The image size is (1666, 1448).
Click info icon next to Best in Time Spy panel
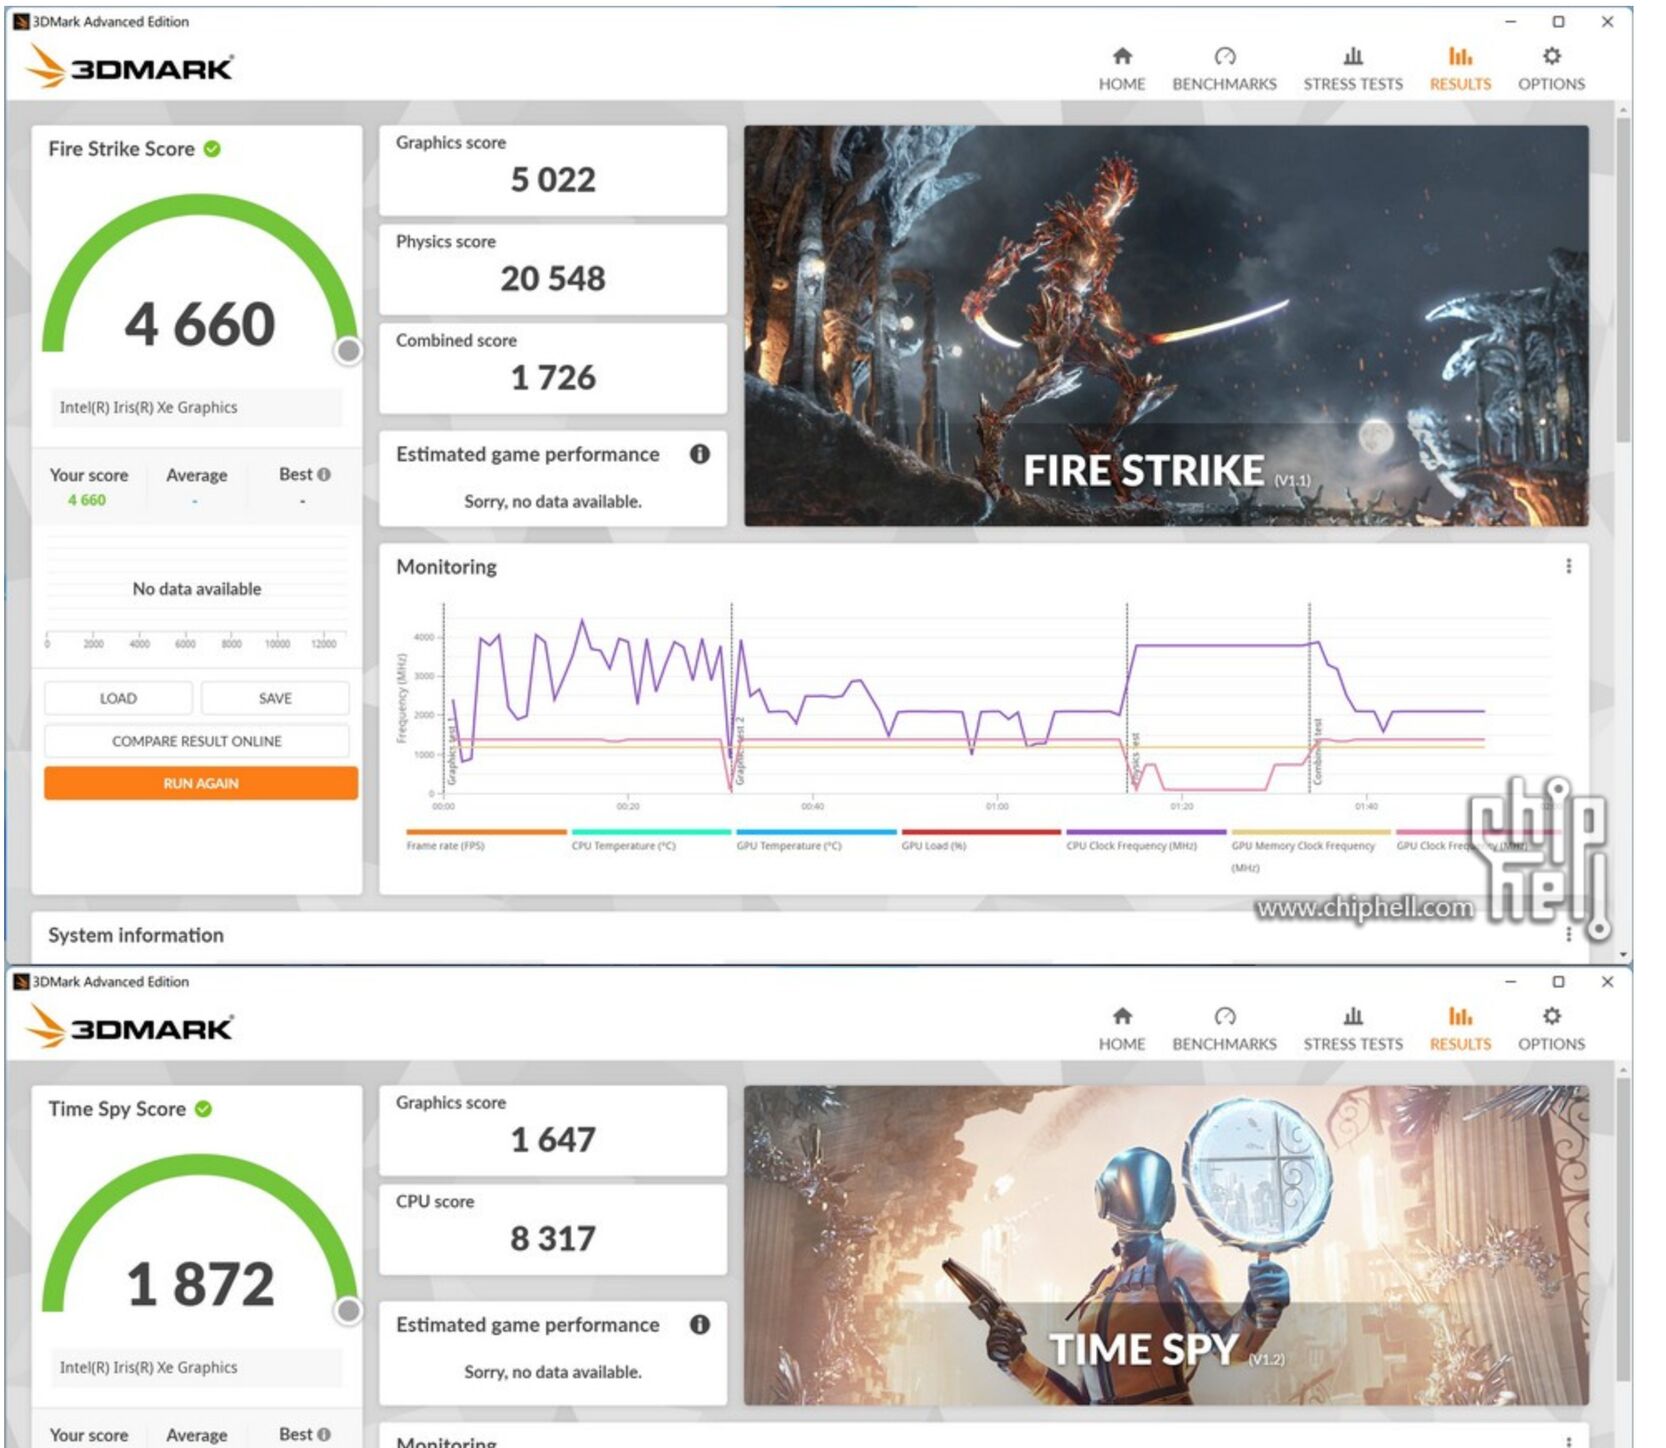click(x=324, y=1434)
